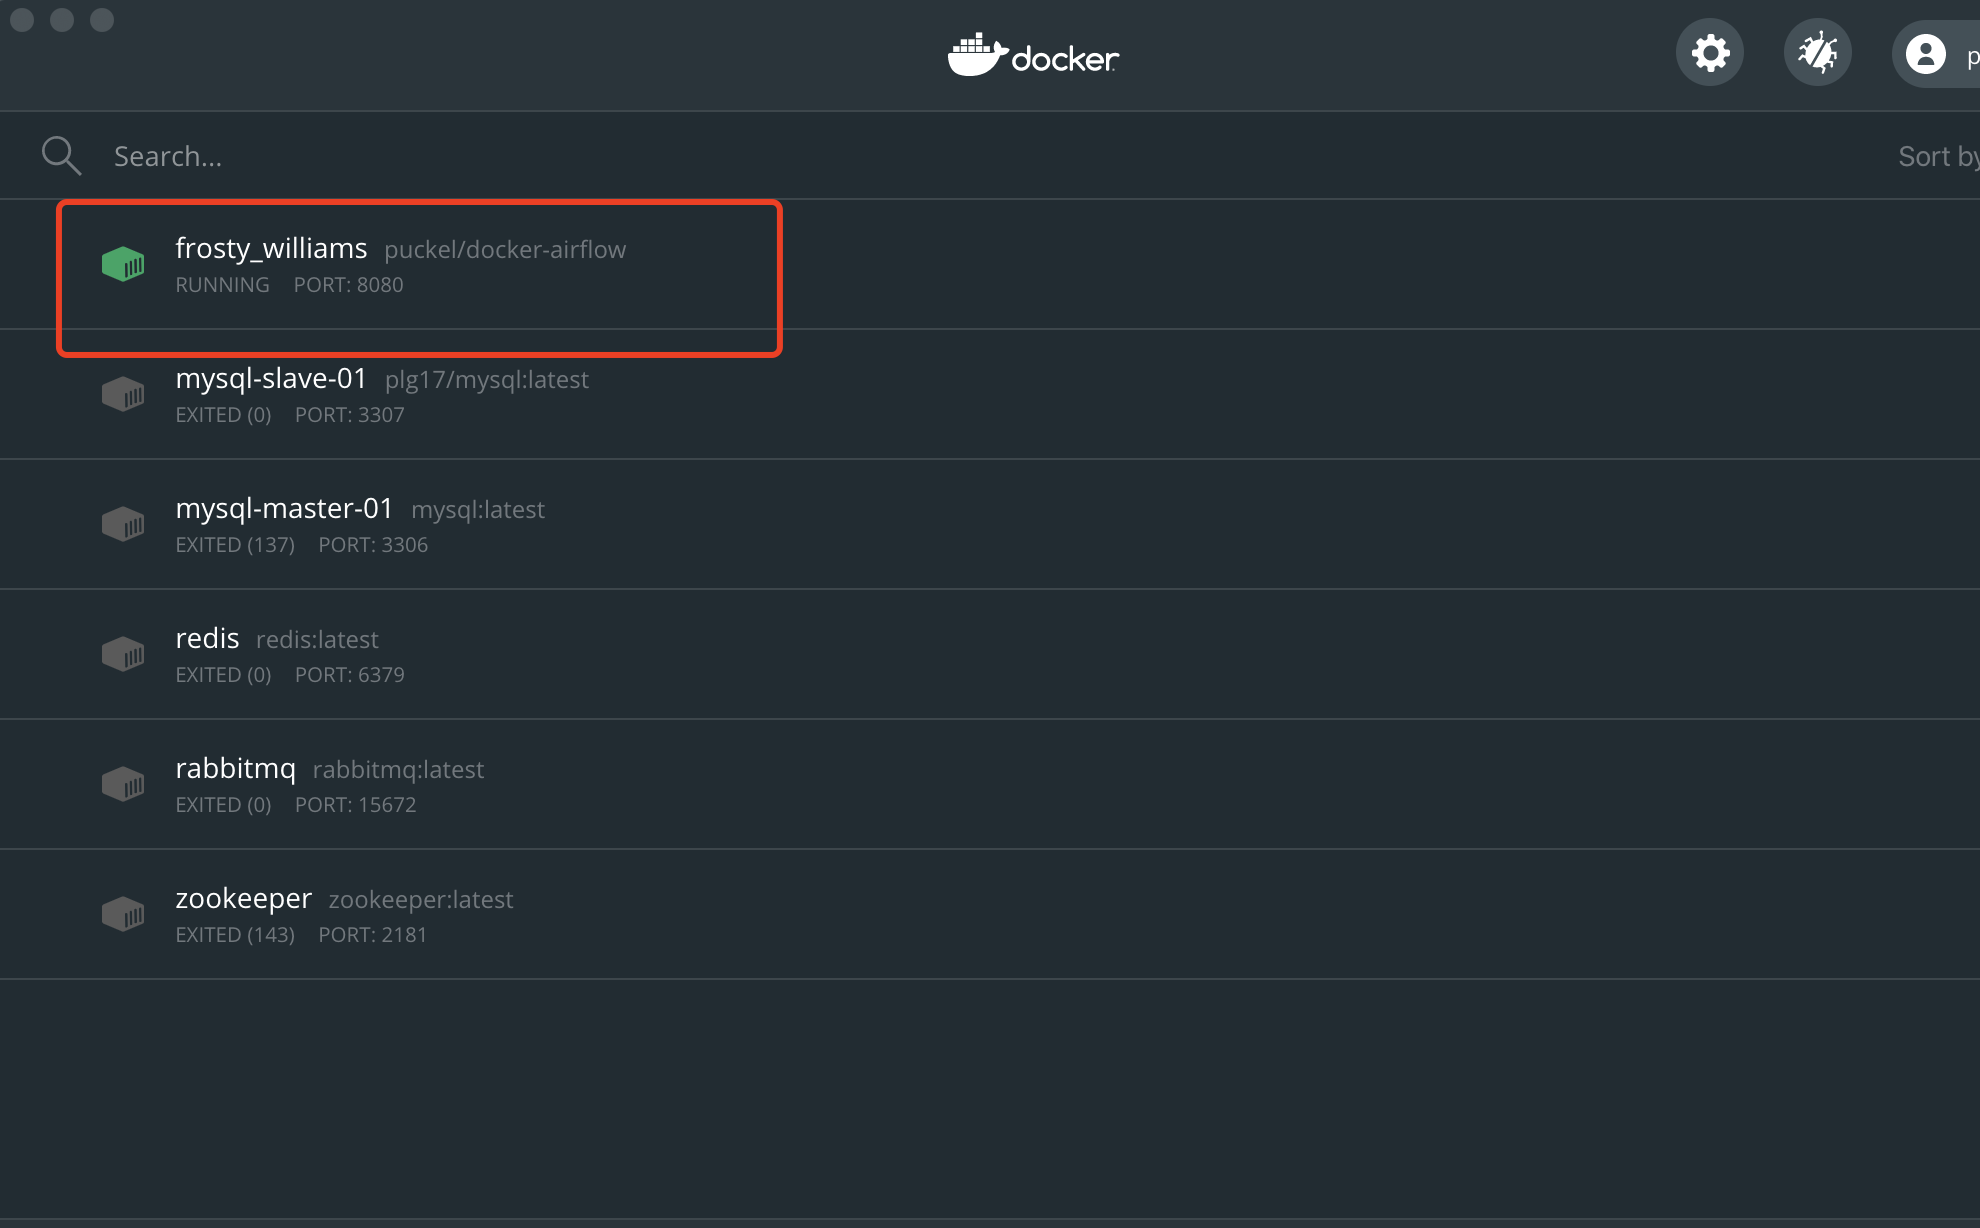Click the container cube icon beside mysql-master-01
The height and width of the screenshot is (1228, 1980).
122,523
